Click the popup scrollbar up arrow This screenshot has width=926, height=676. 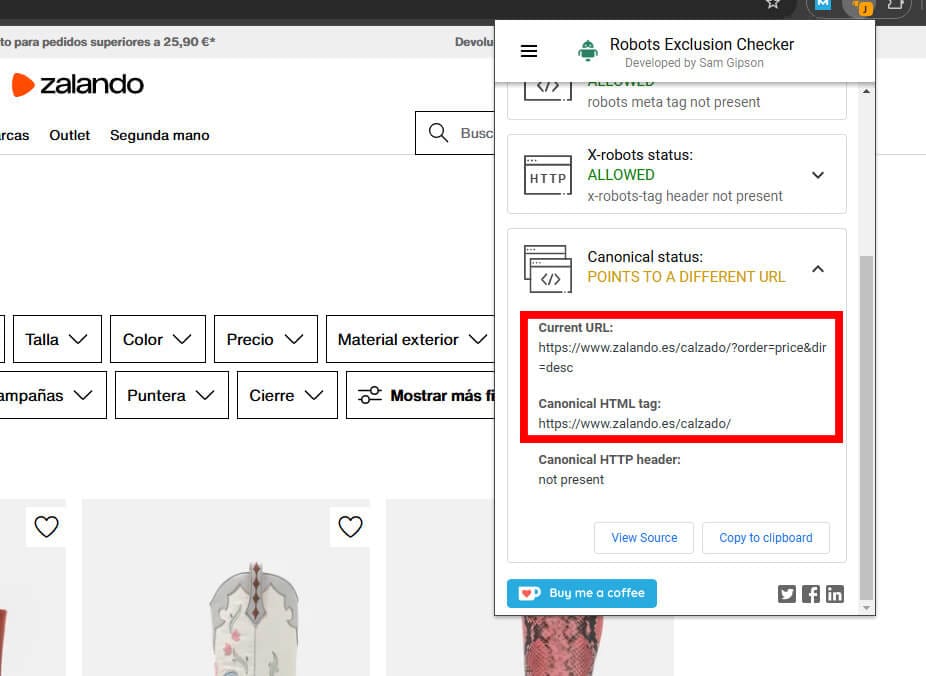866,92
